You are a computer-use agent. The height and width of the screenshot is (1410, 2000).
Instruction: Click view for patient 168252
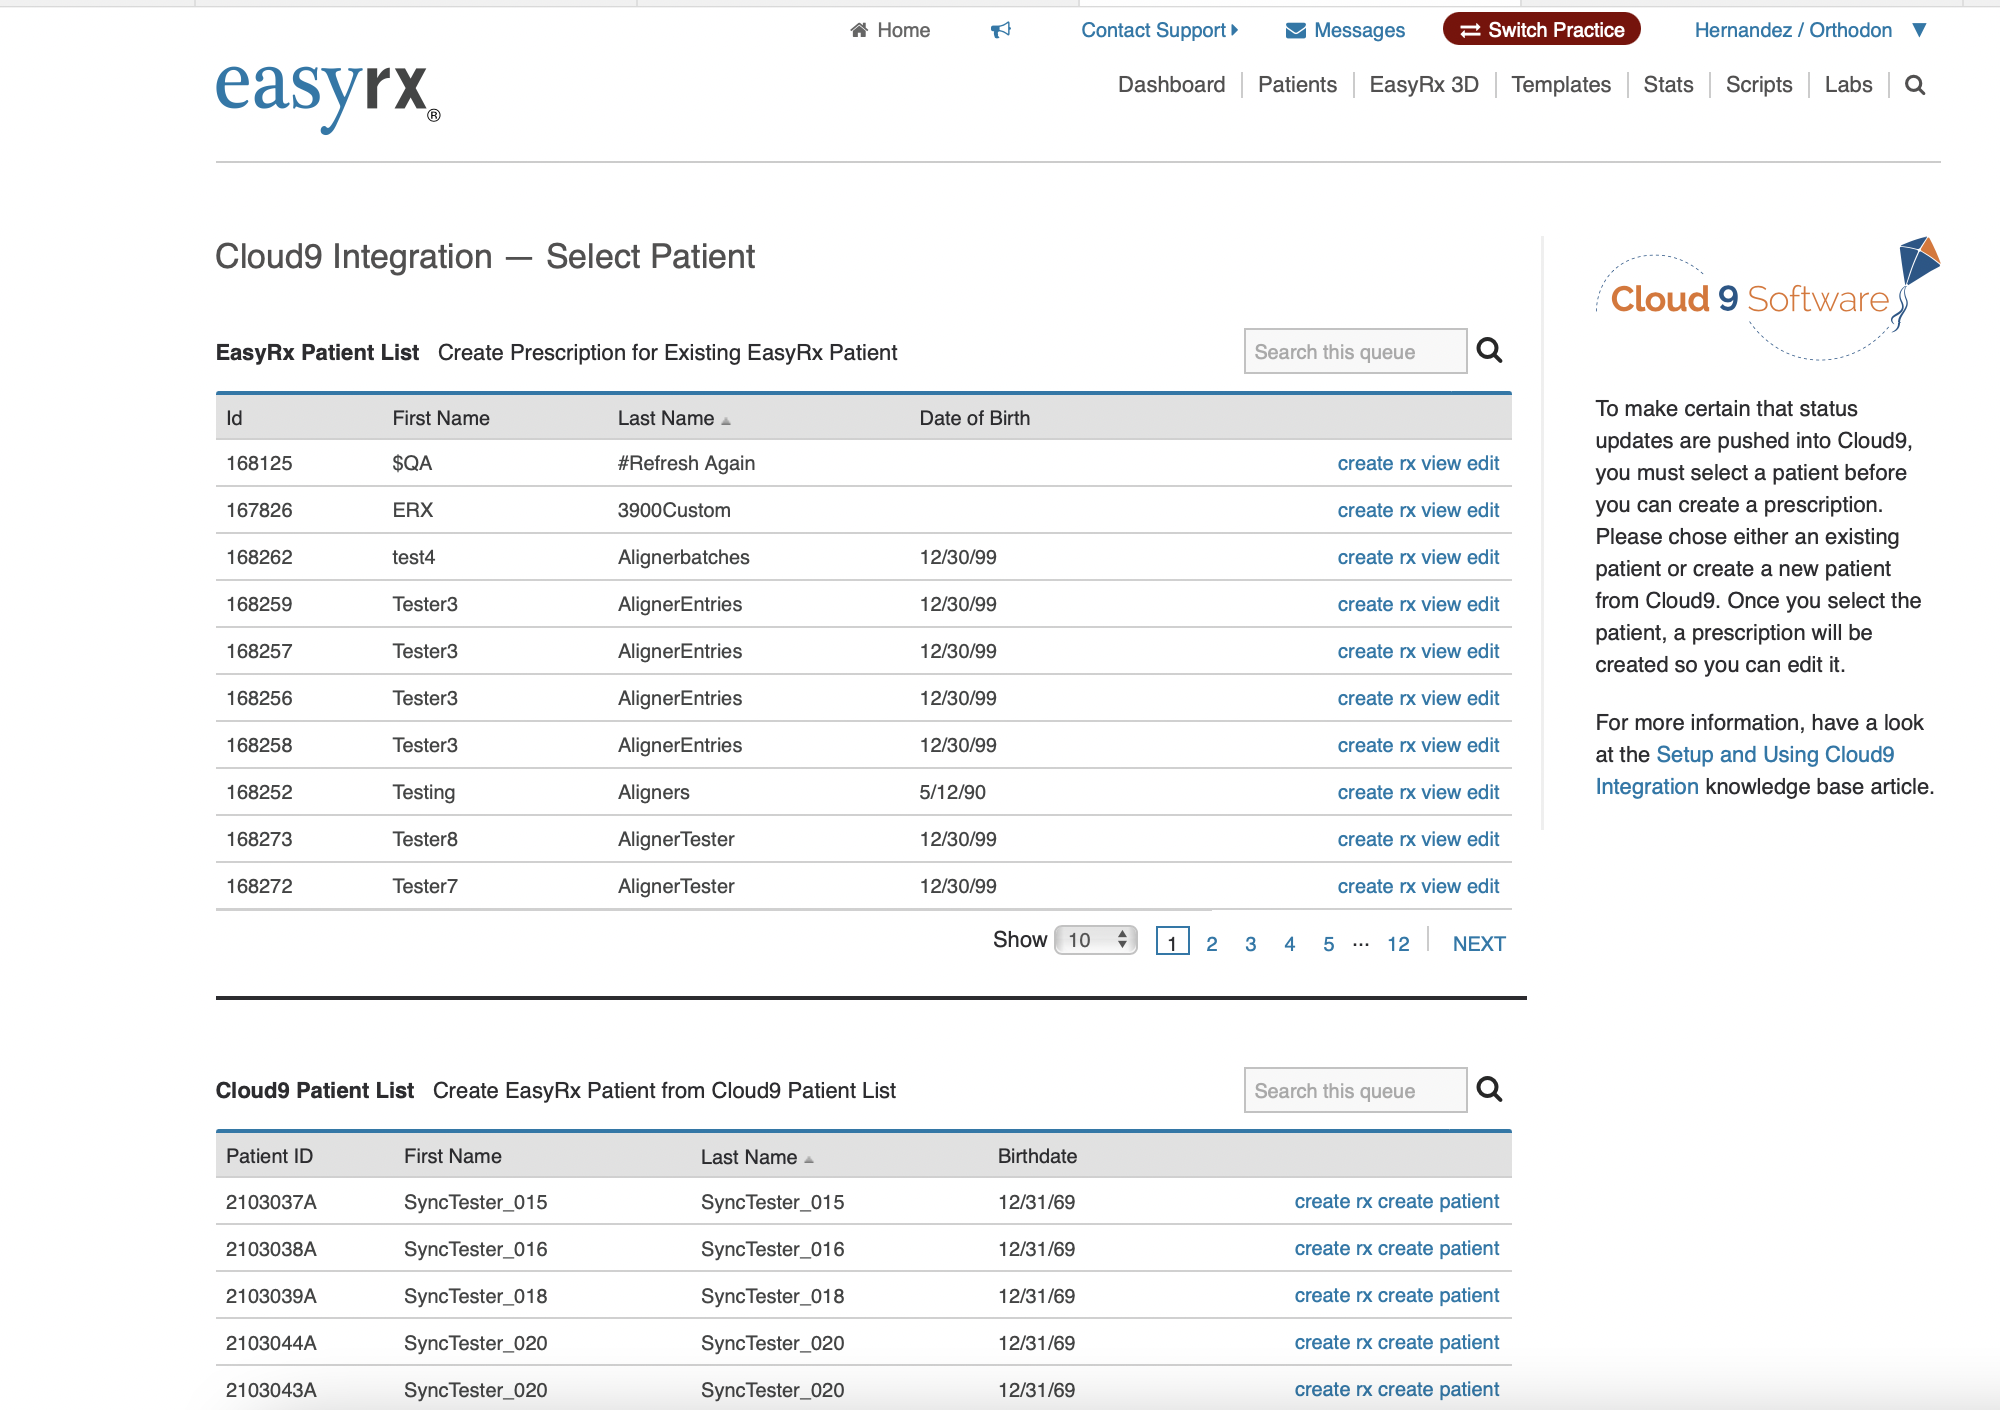pyautogui.click(x=1441, y=792)
